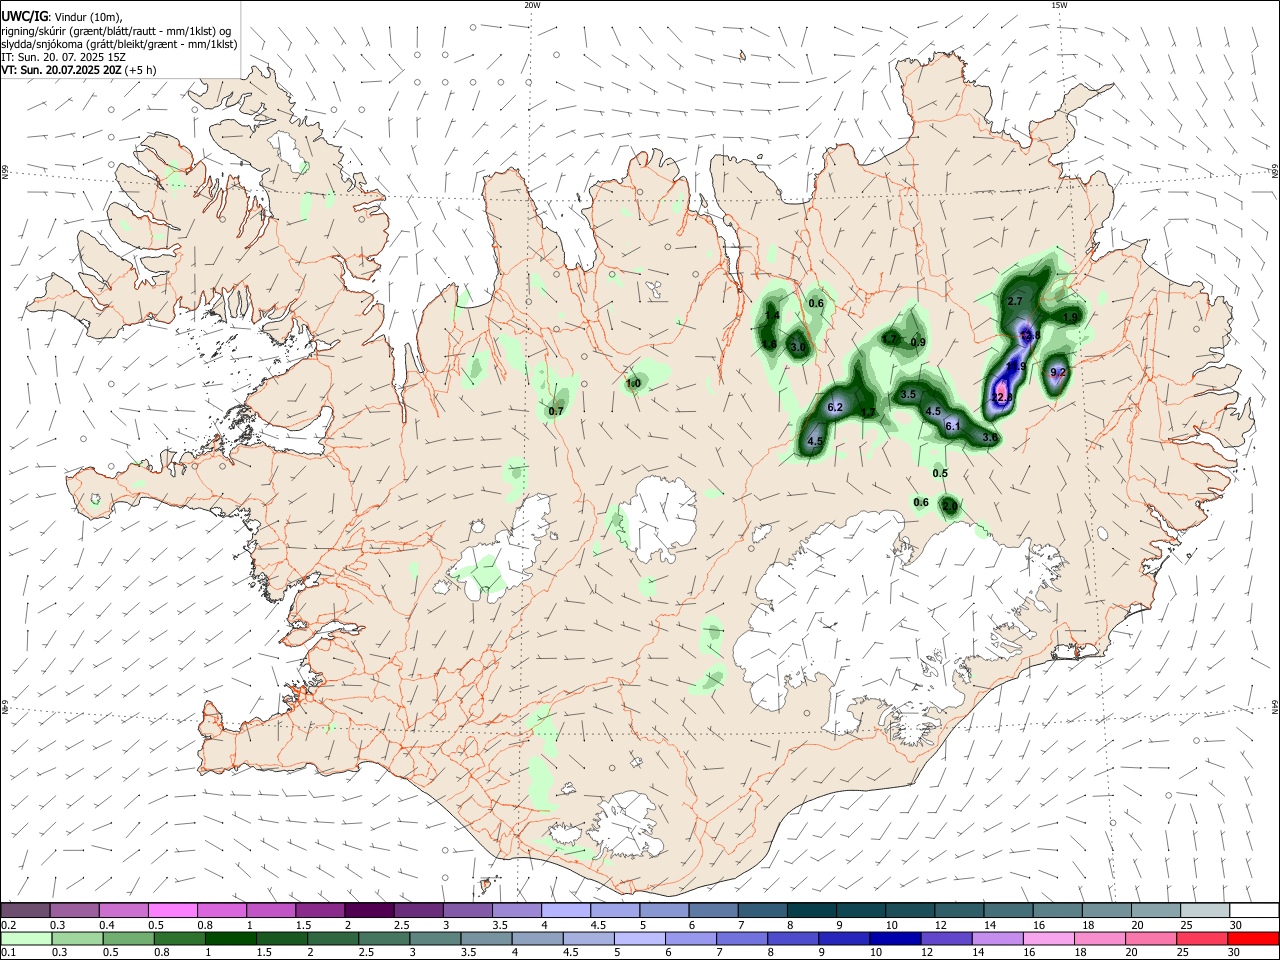This screenshot has width=1280, height=960.
Task: Click the 4.5 value below the 6.2 cell
Action: coord(815,441)
